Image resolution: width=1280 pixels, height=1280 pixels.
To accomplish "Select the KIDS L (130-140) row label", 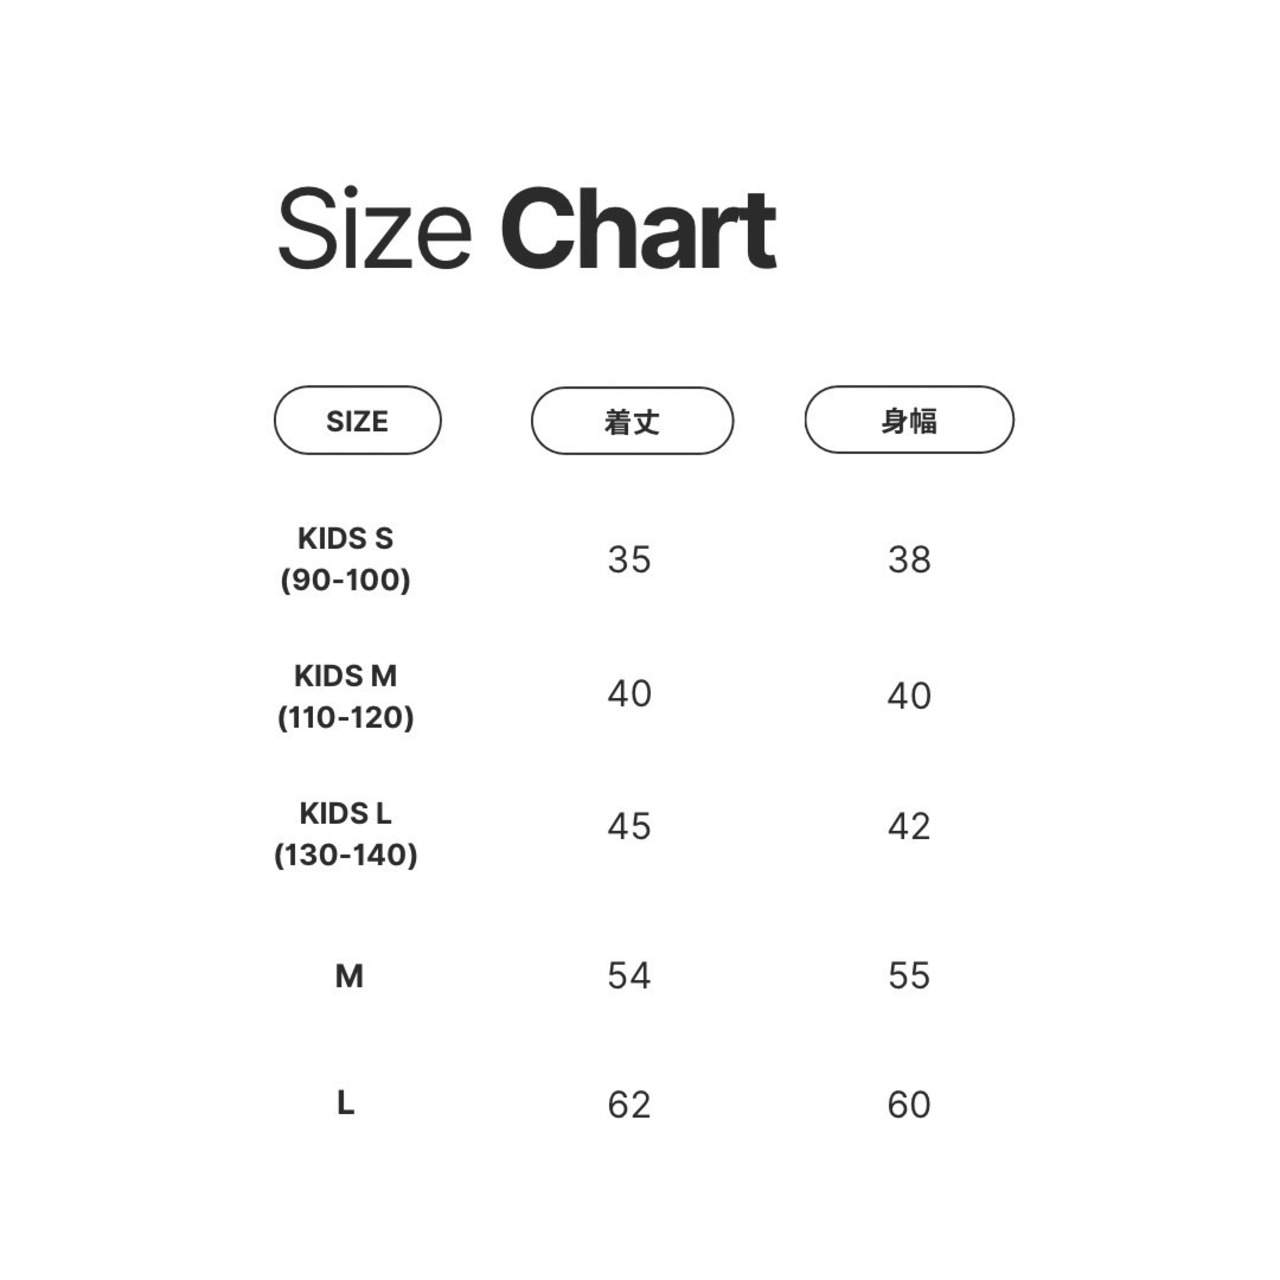I will pyautogui.click(x=346, y=833).
